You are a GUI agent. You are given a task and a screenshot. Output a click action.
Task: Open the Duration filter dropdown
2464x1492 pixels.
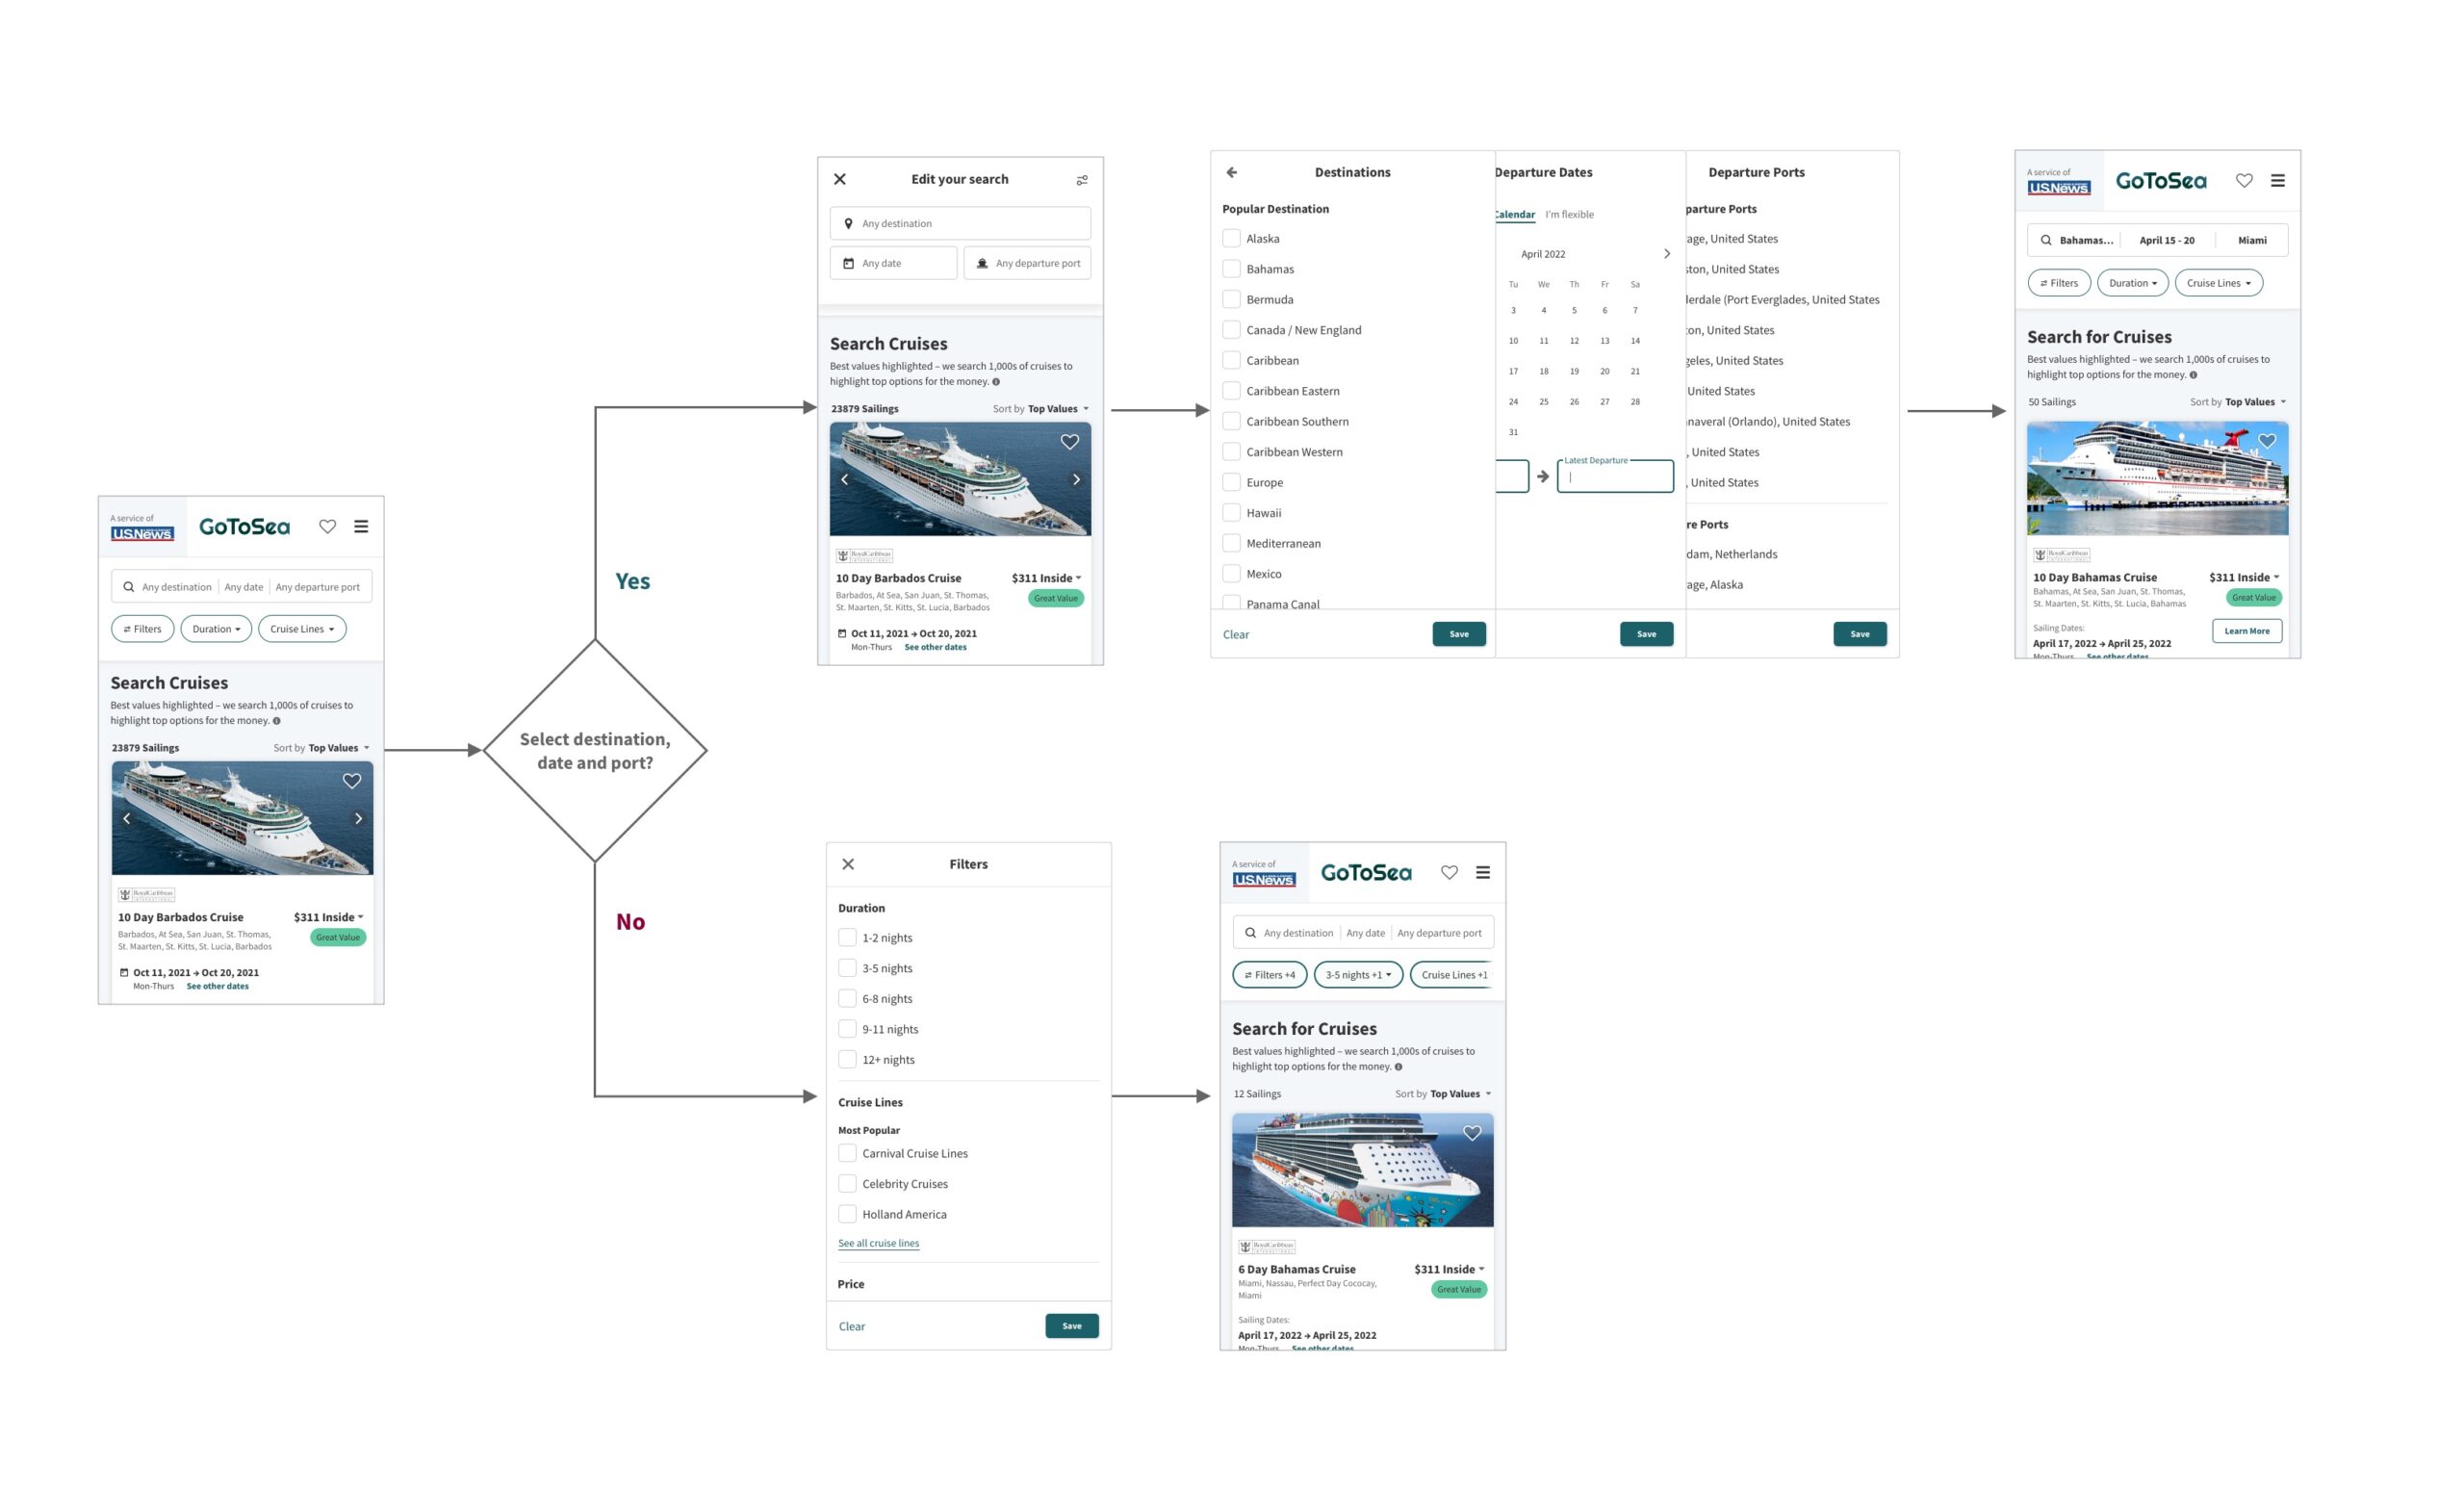[x=2131, y=283]
